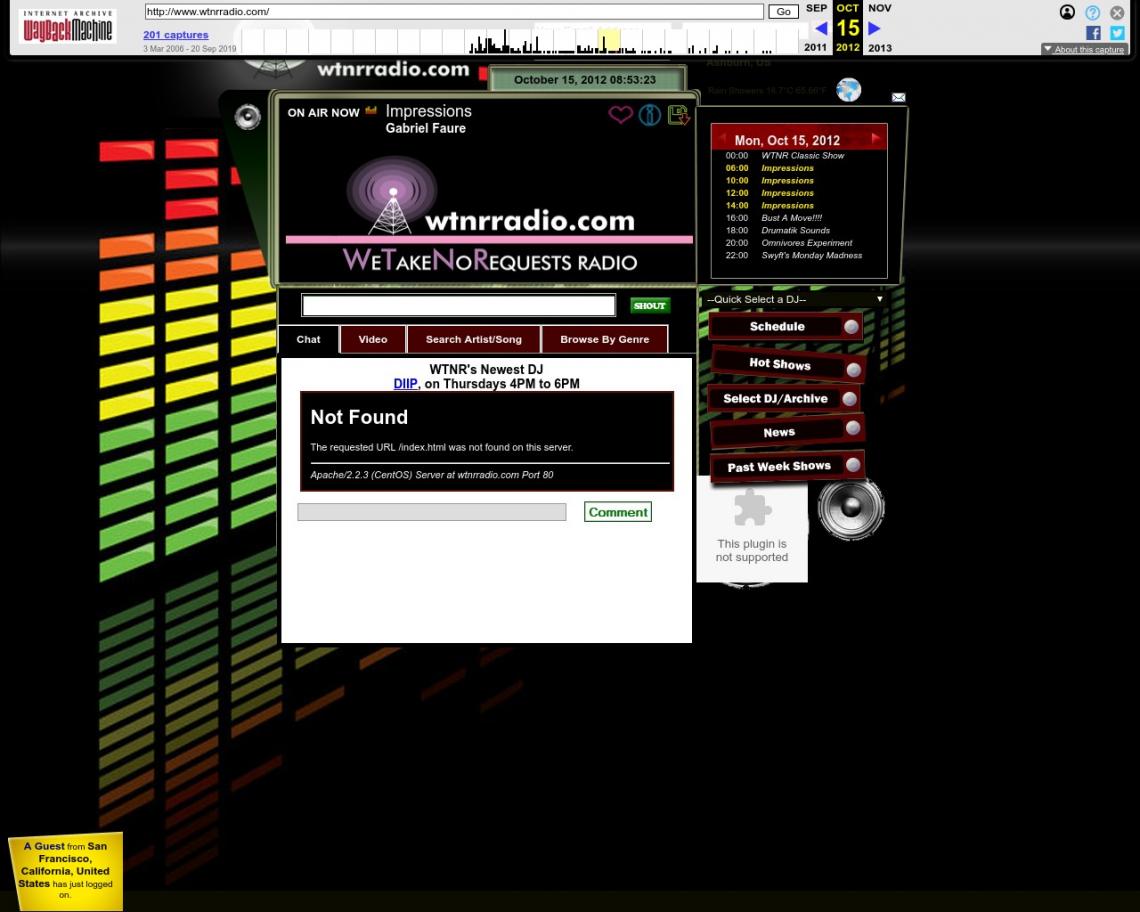
Task: Click the Not Found error heading
Action: tap(359, 417)
